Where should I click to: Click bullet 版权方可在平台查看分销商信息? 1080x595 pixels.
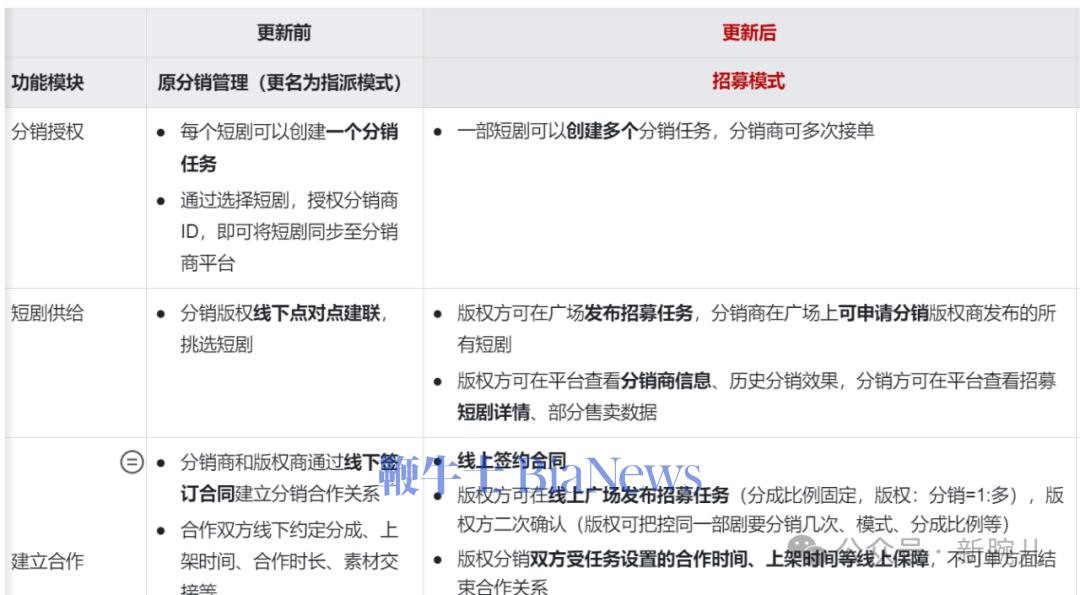click(x=756, y=396)
